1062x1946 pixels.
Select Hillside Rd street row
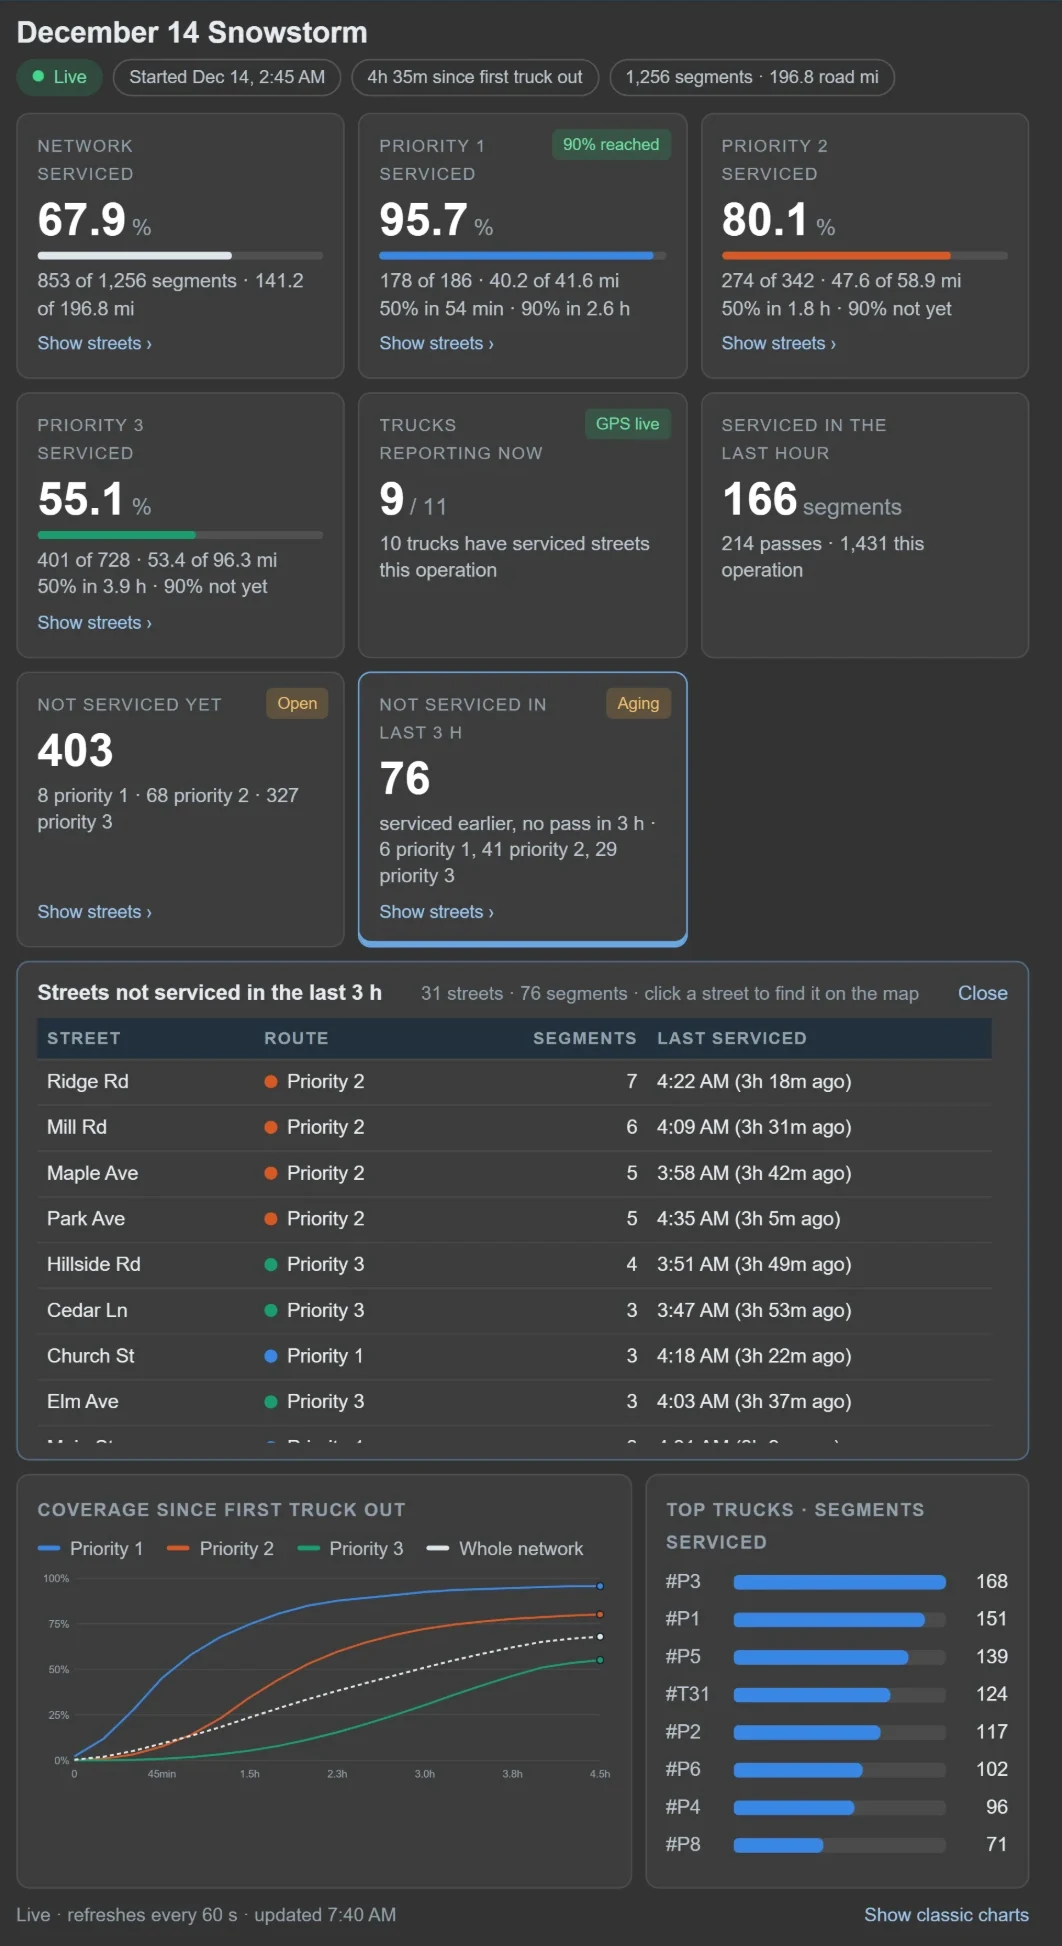(x=514, y=1264)
